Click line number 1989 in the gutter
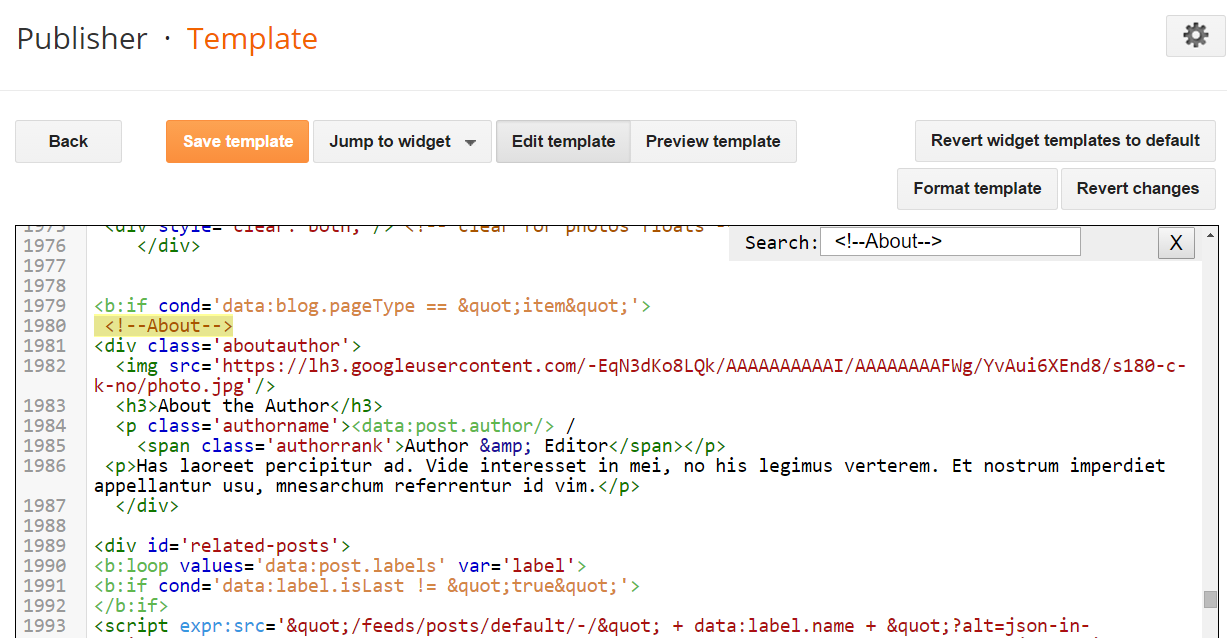1227x638 pixels. (45, 546)
